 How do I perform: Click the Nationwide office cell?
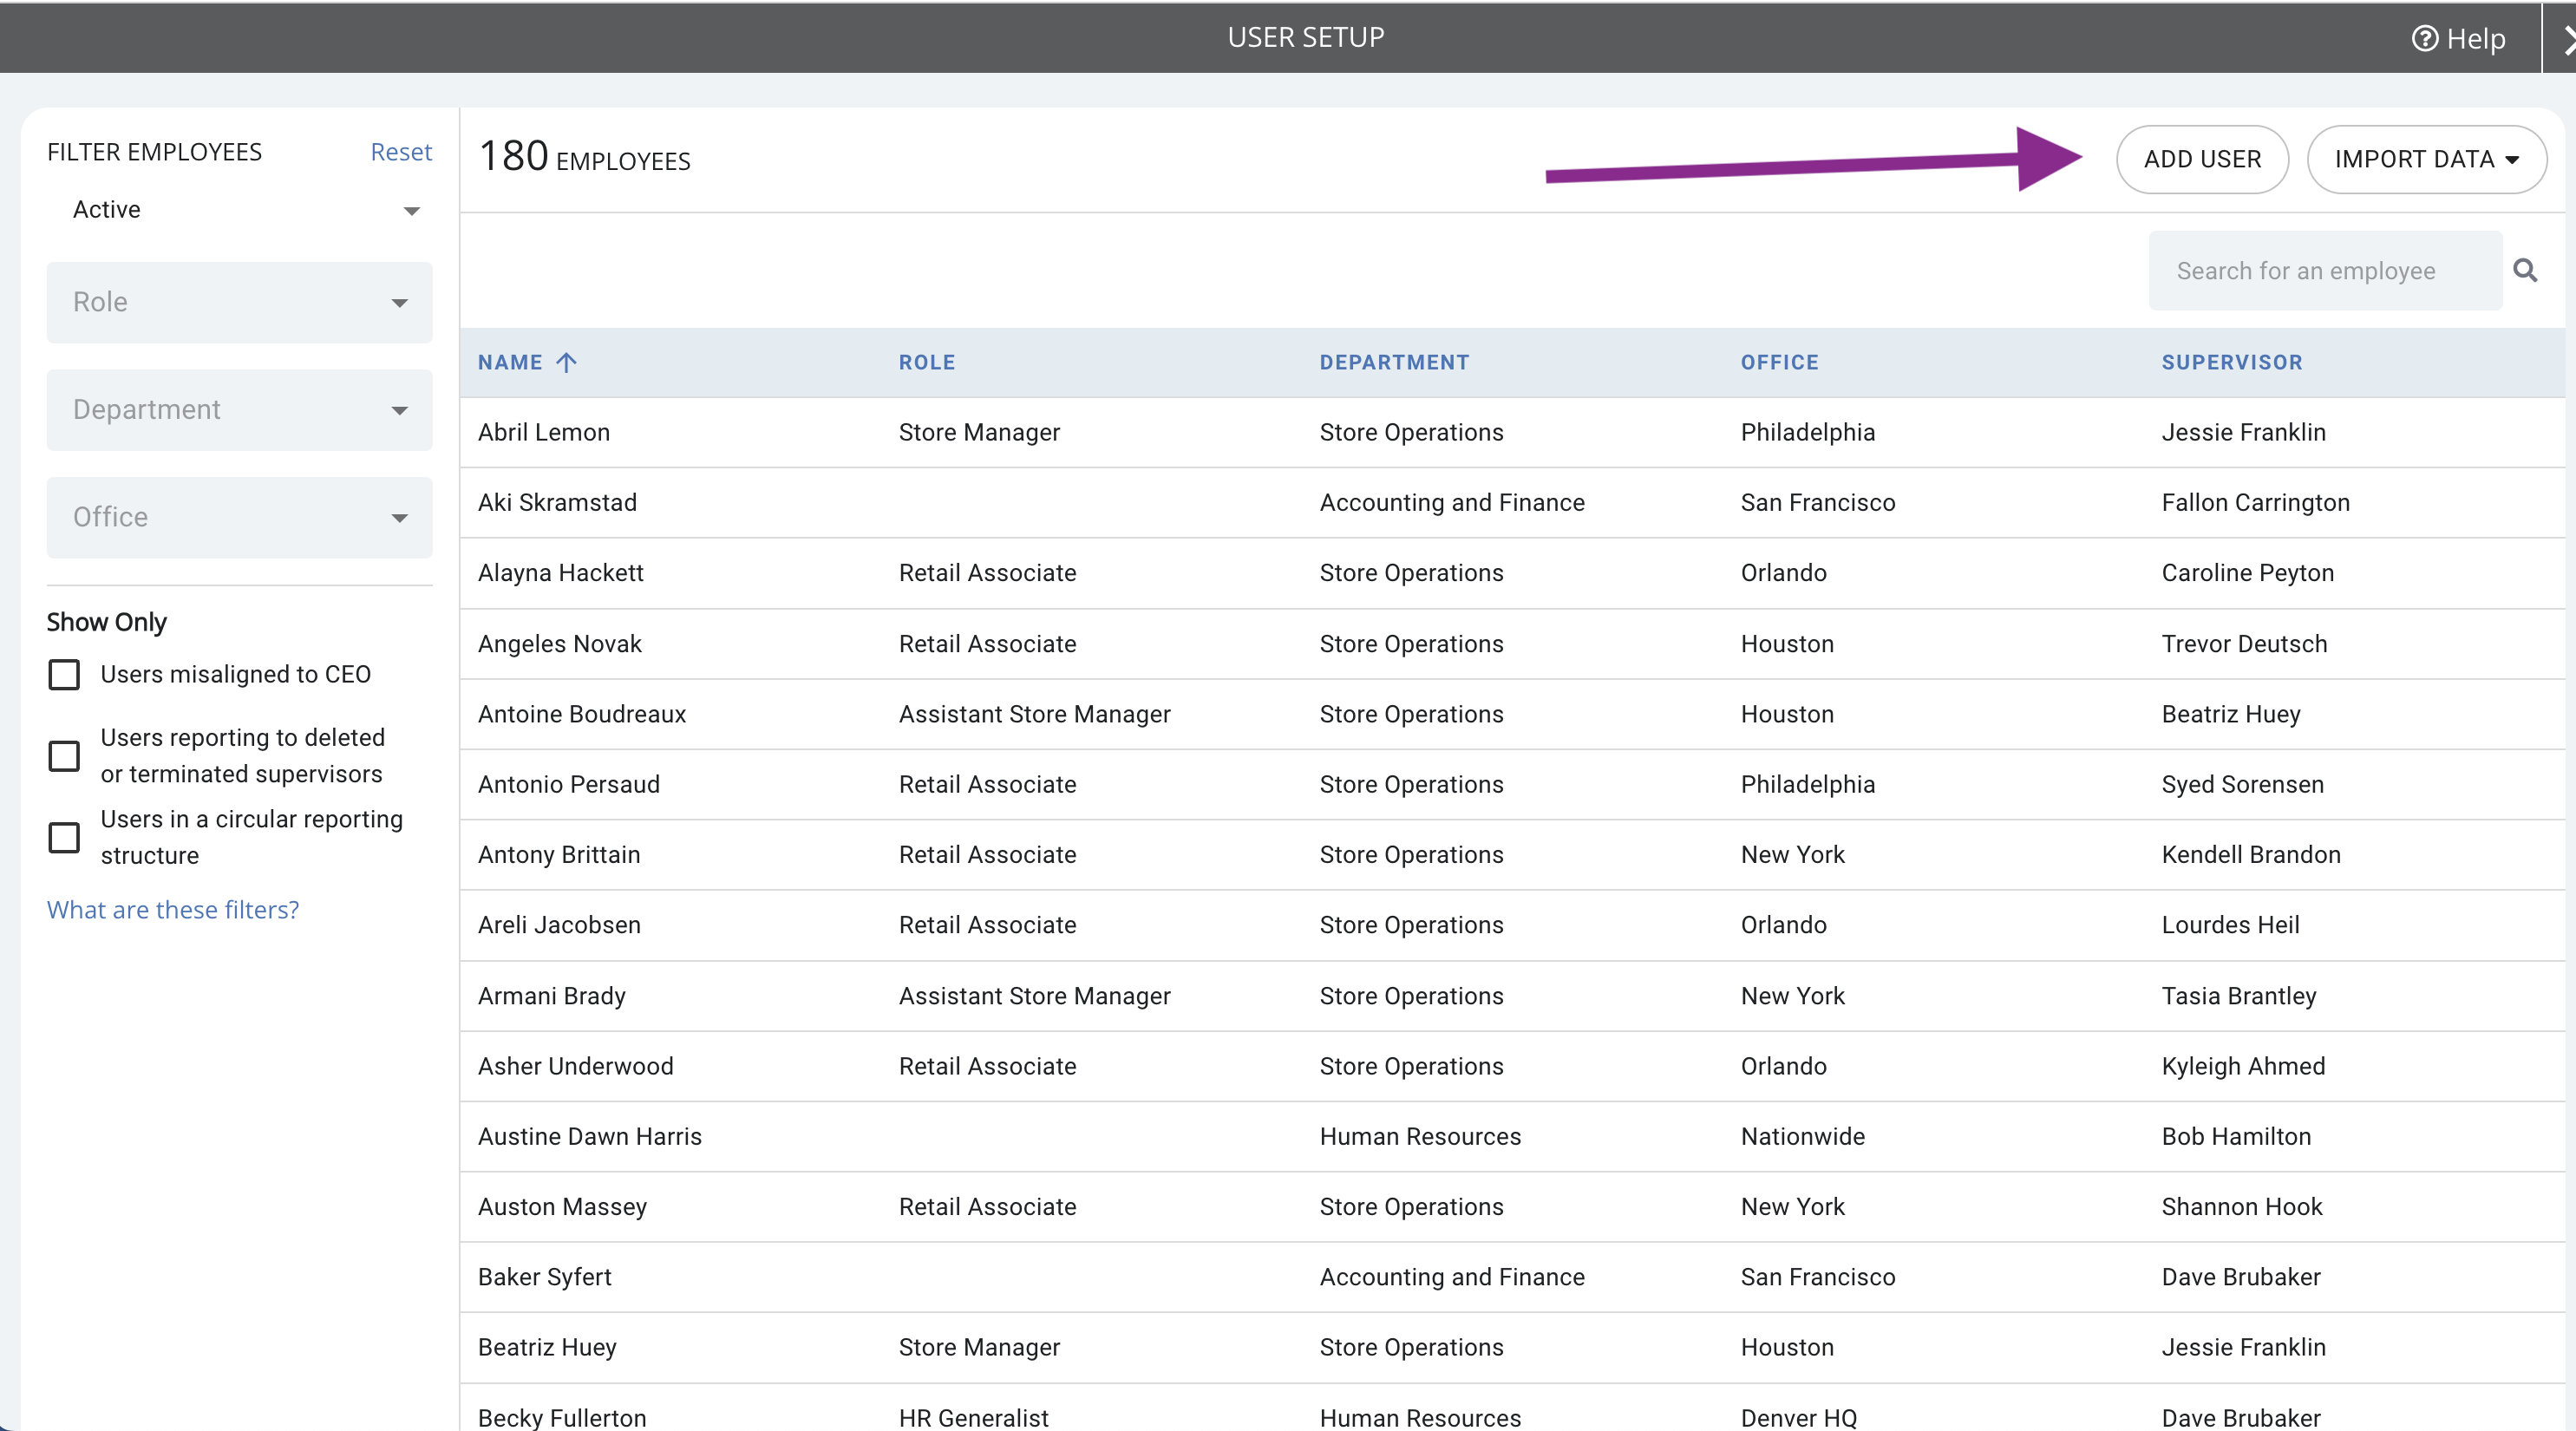click(x=1803, y=1137)
